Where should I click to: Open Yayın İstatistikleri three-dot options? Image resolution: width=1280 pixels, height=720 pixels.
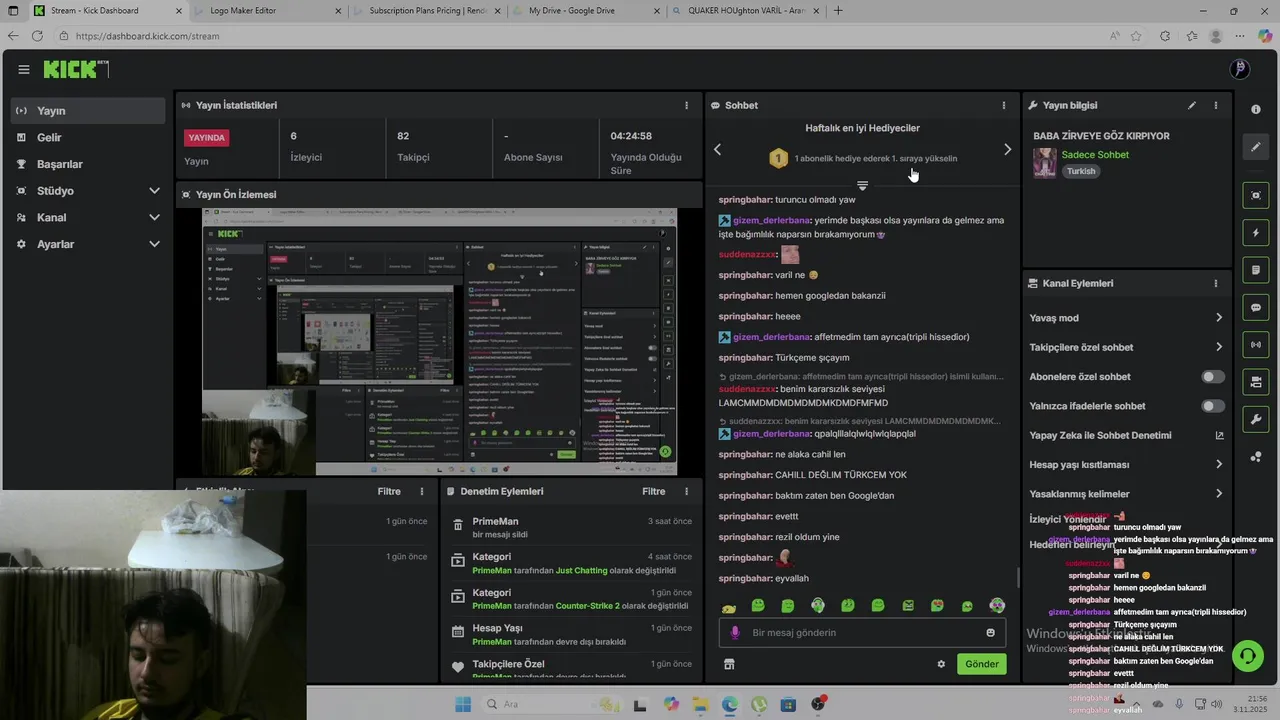[x=686, y=105]
